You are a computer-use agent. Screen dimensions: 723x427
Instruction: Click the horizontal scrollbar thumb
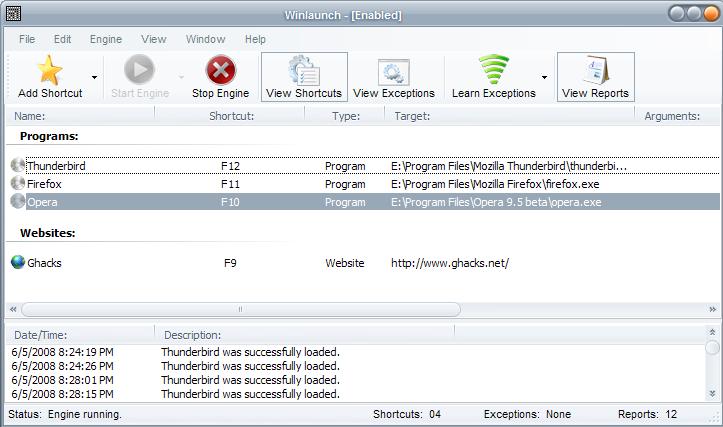(x=241, y=309)
